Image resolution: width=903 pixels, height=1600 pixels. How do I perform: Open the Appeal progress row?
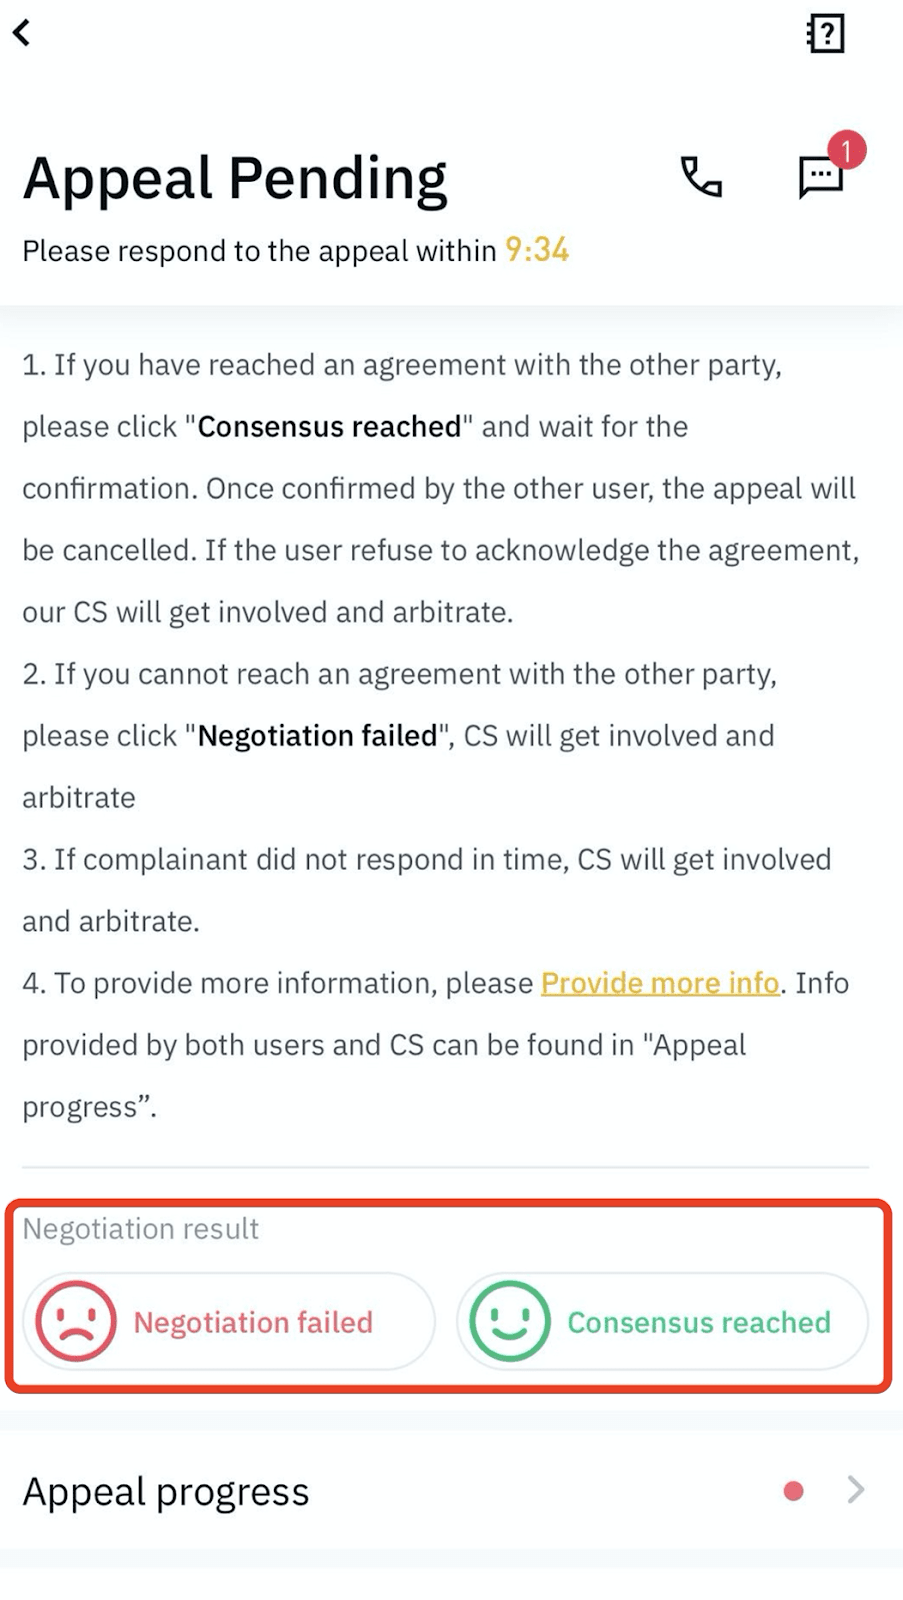pos(451,1491)
